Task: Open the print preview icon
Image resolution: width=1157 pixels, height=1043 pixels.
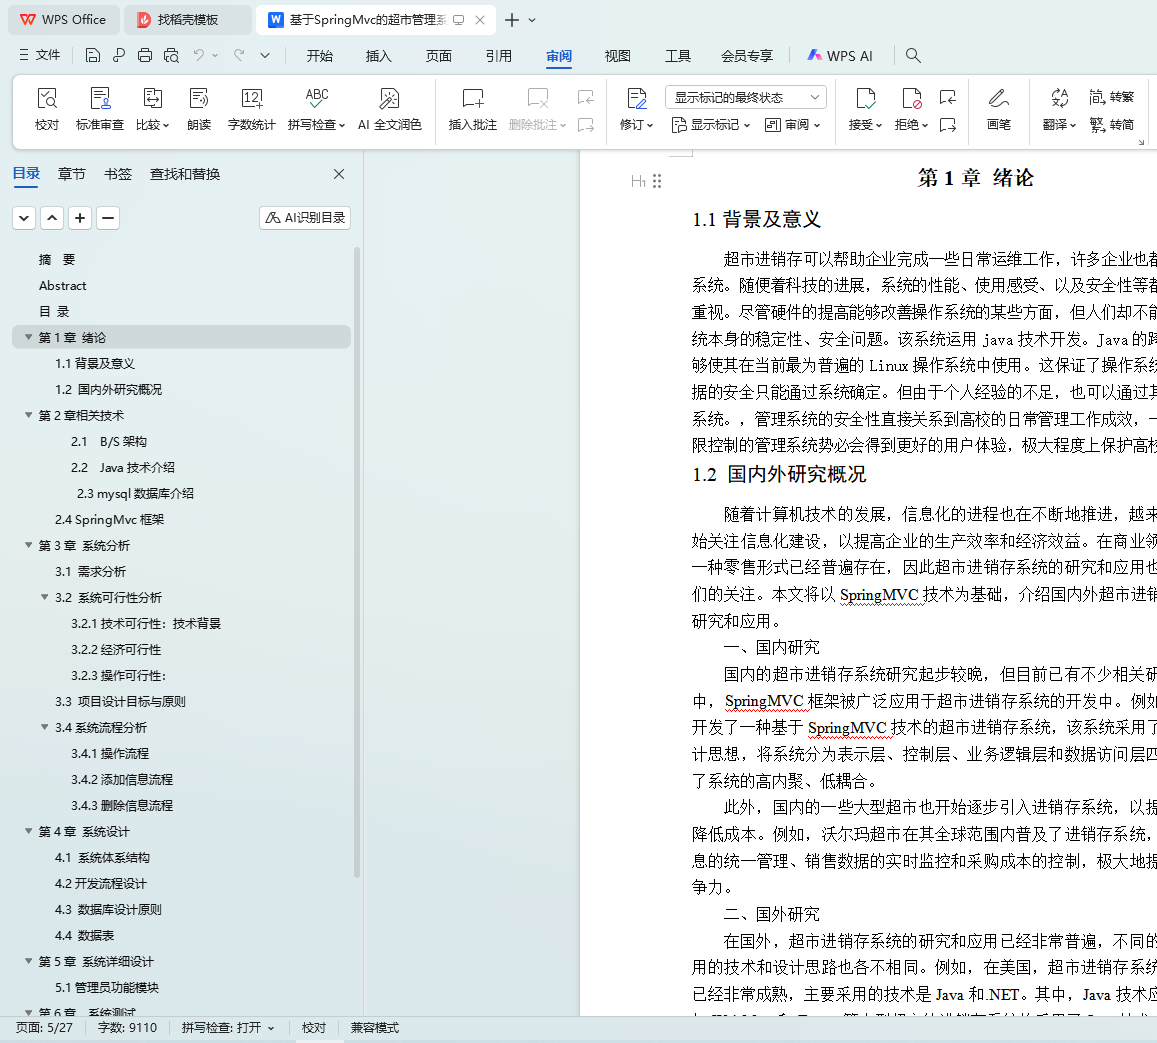Action: pyautogui.click(x=171, y=55)
